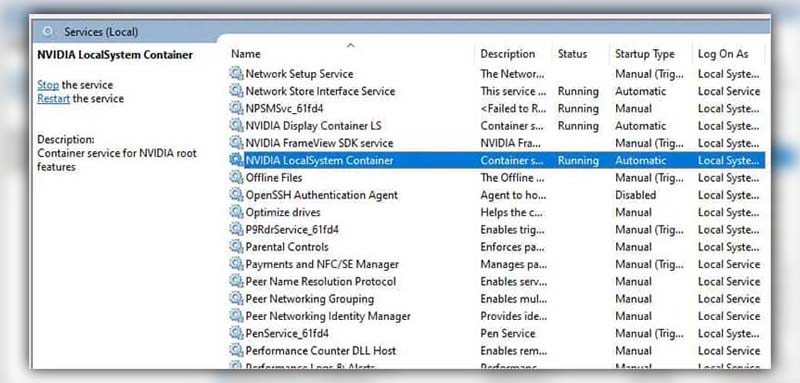800x383 pixels.
Task: Click the sort arrow above Name column
Action: coord(351,45)
